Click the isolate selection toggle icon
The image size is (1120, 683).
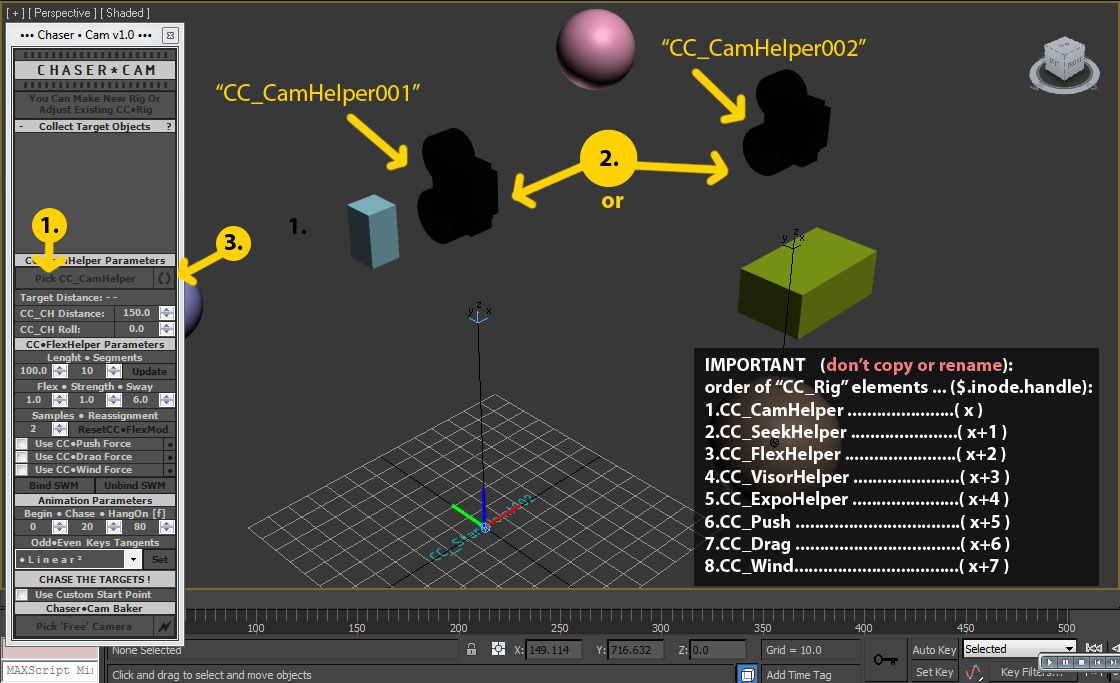(747, 674)
